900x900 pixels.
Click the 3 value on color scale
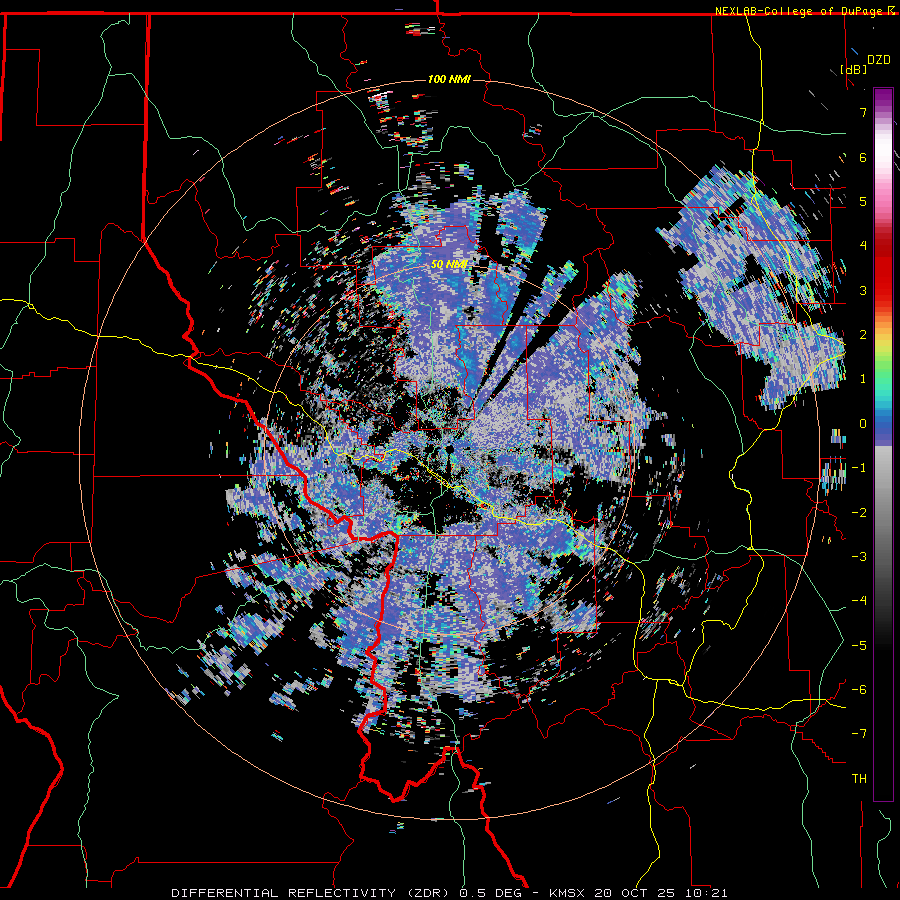click(x=863, y=290)
